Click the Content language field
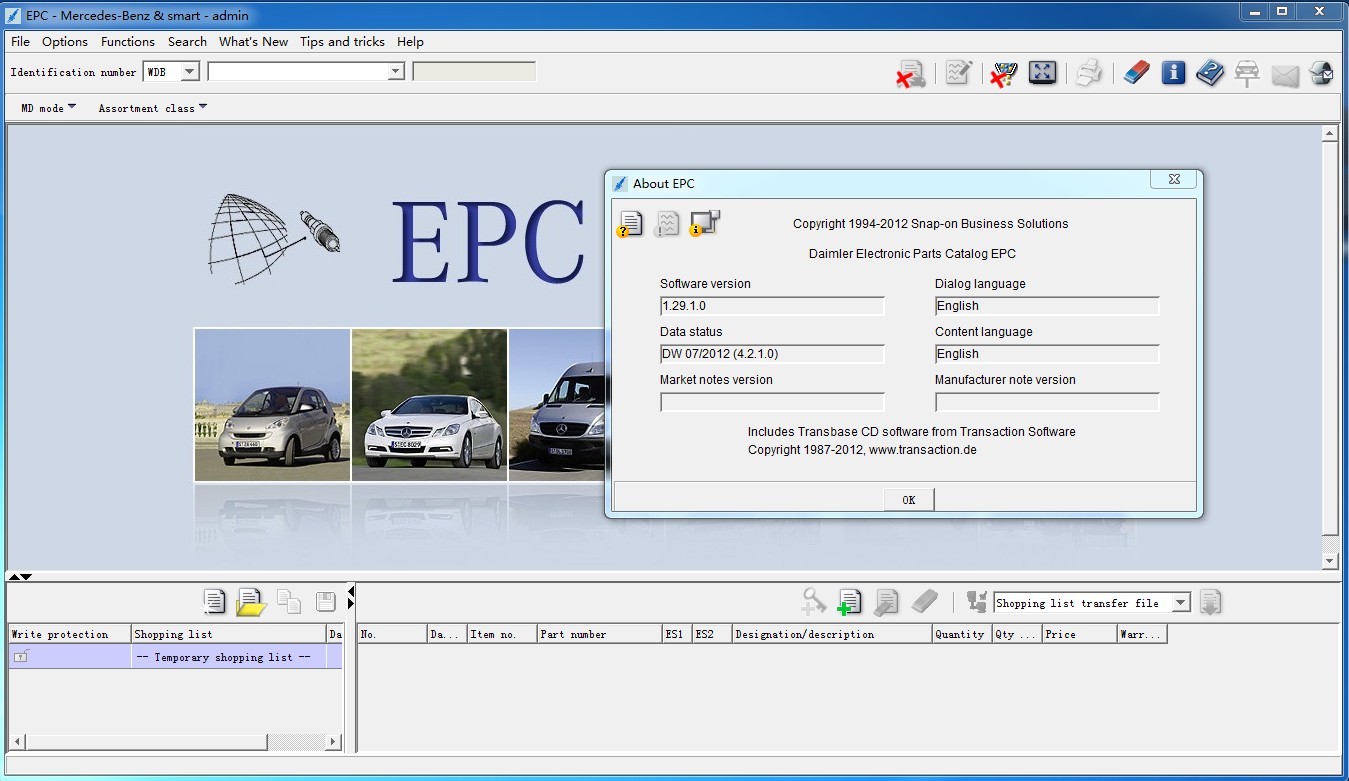The height and width of the screenshot is (781, 1349). click(1047, 354)
